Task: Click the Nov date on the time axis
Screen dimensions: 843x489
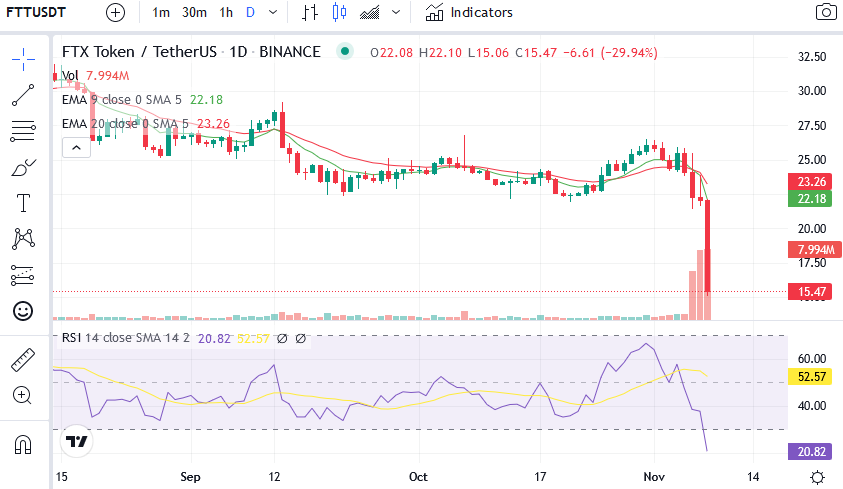Action: tap(654, 477)
